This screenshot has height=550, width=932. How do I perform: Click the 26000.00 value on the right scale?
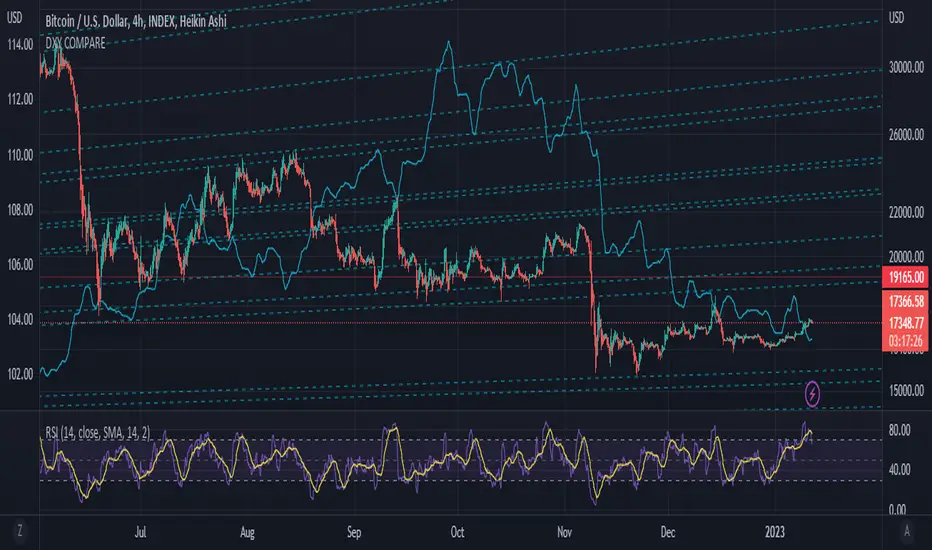click(x=906, y=134)
